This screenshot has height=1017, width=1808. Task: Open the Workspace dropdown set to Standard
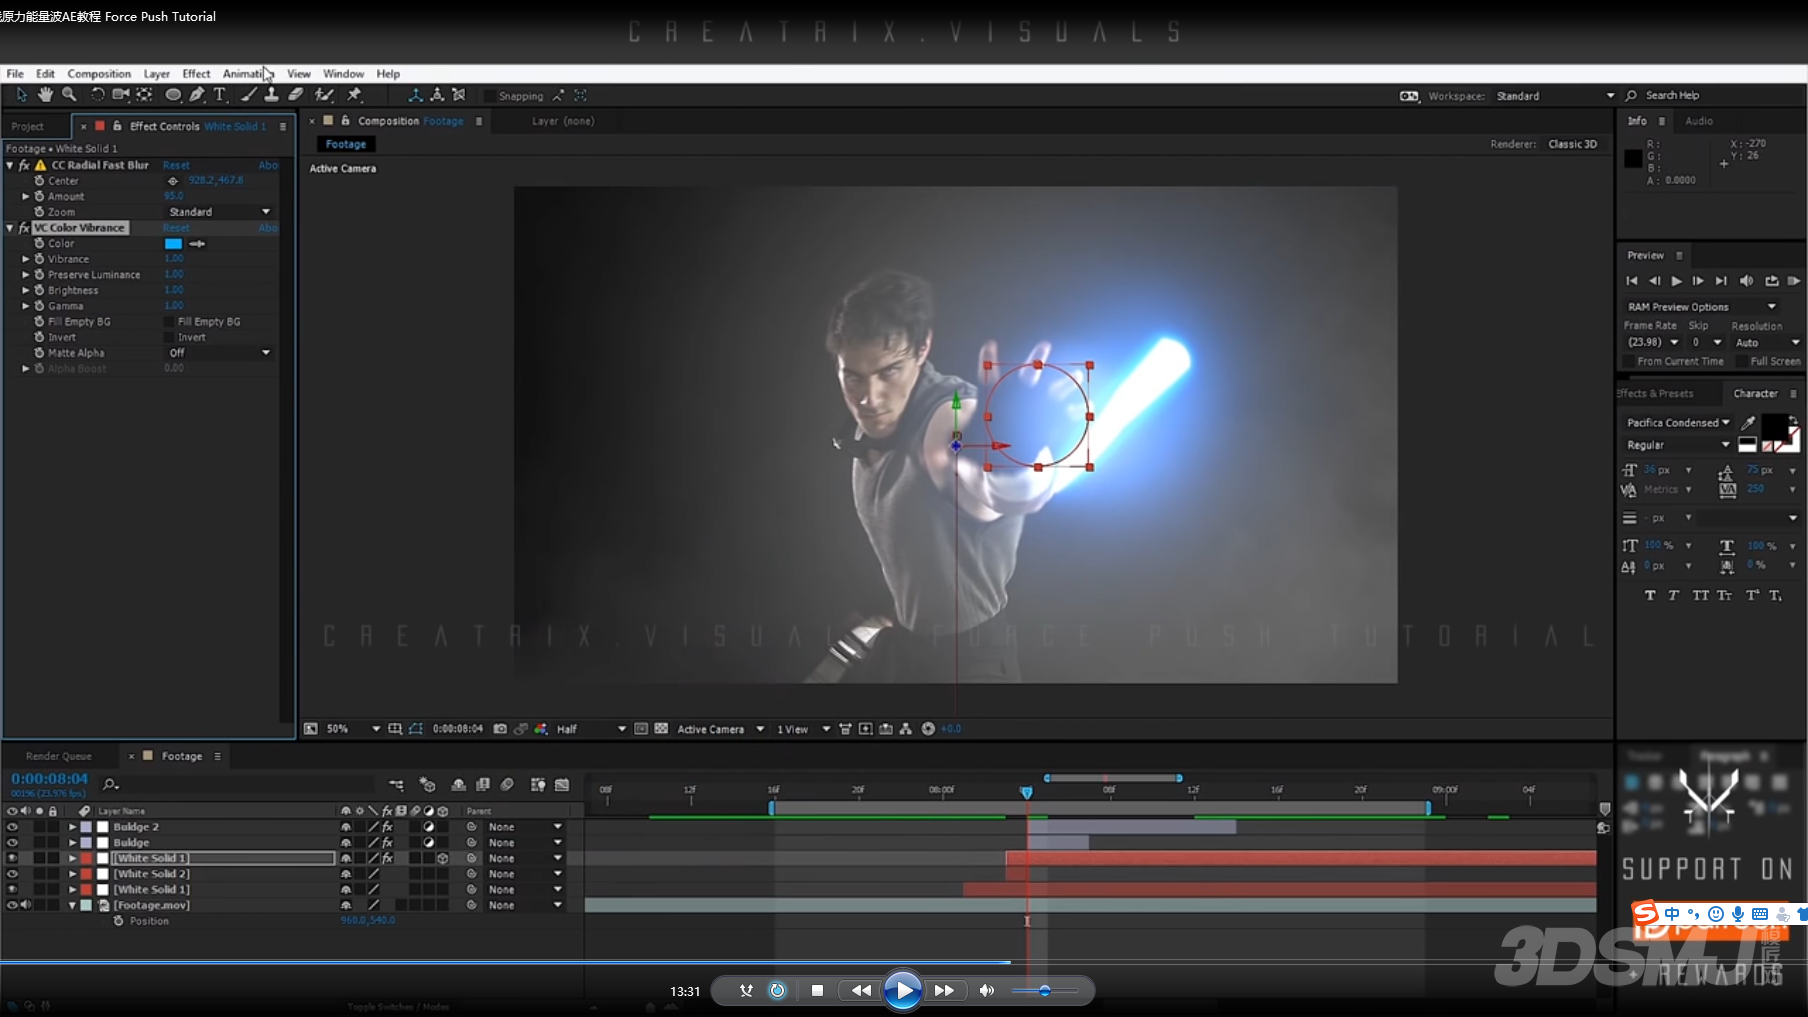coord(1554,96)
